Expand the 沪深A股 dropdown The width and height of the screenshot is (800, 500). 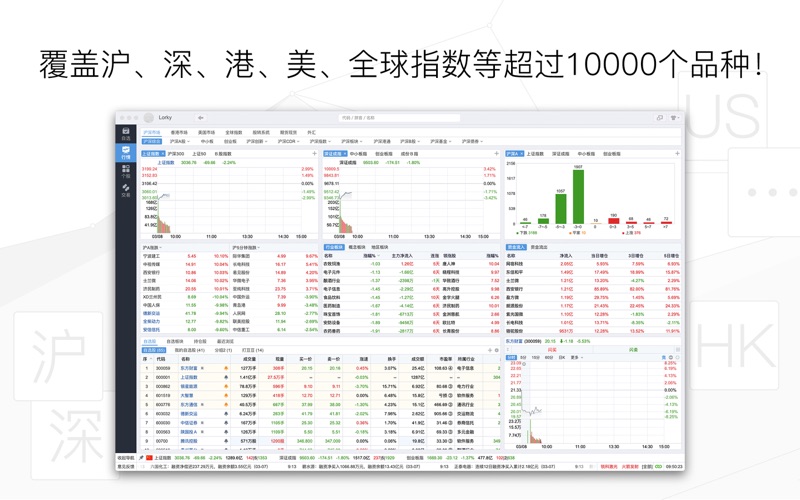180,141
